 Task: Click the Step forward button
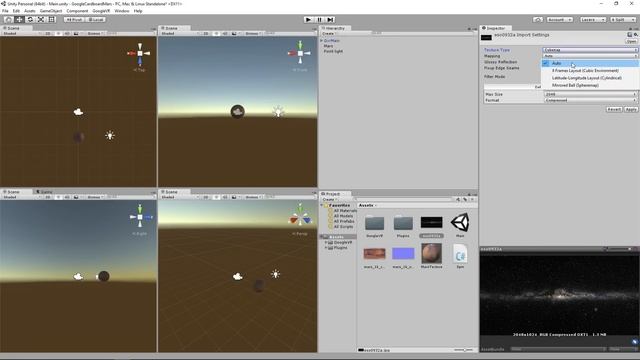tap(331, 20)
